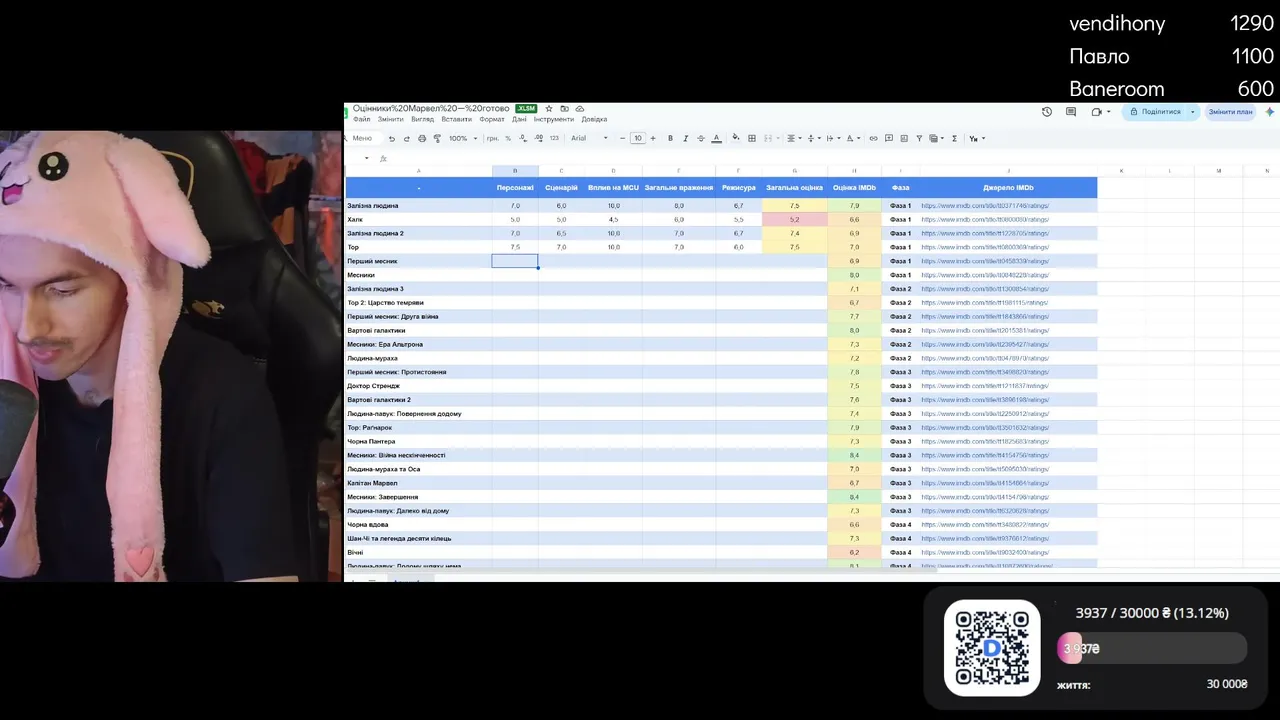1280x720 pixels.
Task: Open the Формат menu
Action: pyautogui.click(x=492, y=119)
